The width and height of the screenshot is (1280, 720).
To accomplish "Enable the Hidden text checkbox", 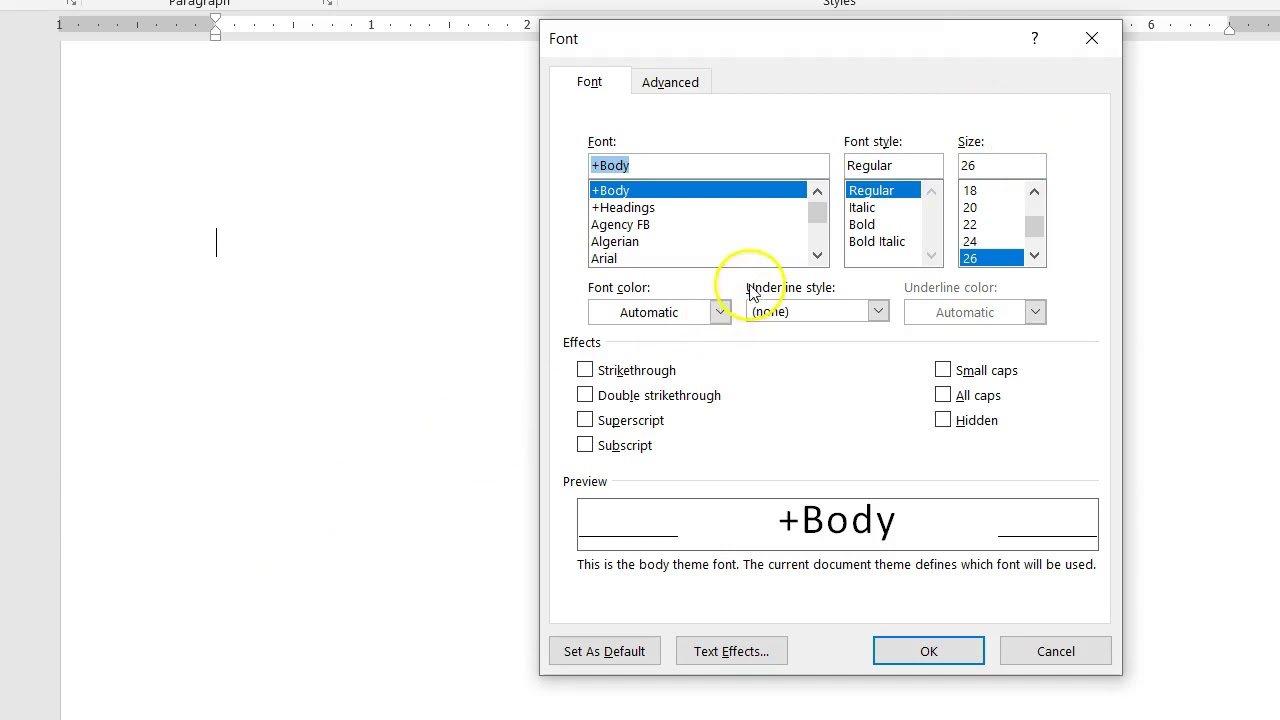I will [x=943, y=420].
